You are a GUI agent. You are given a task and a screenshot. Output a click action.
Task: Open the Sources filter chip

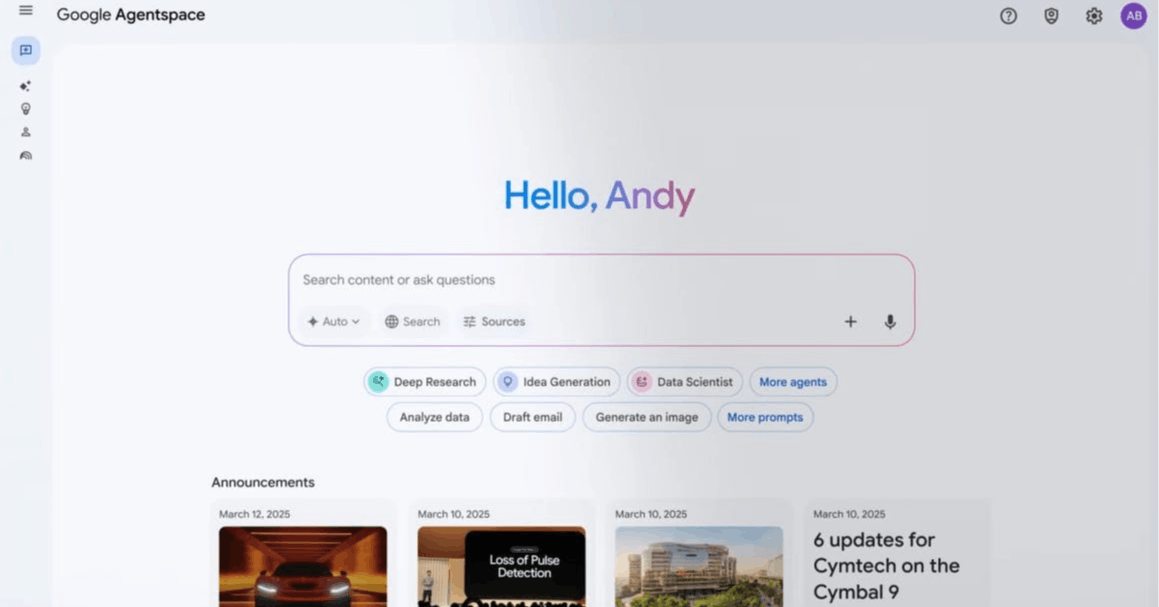[x=494, y=322]
